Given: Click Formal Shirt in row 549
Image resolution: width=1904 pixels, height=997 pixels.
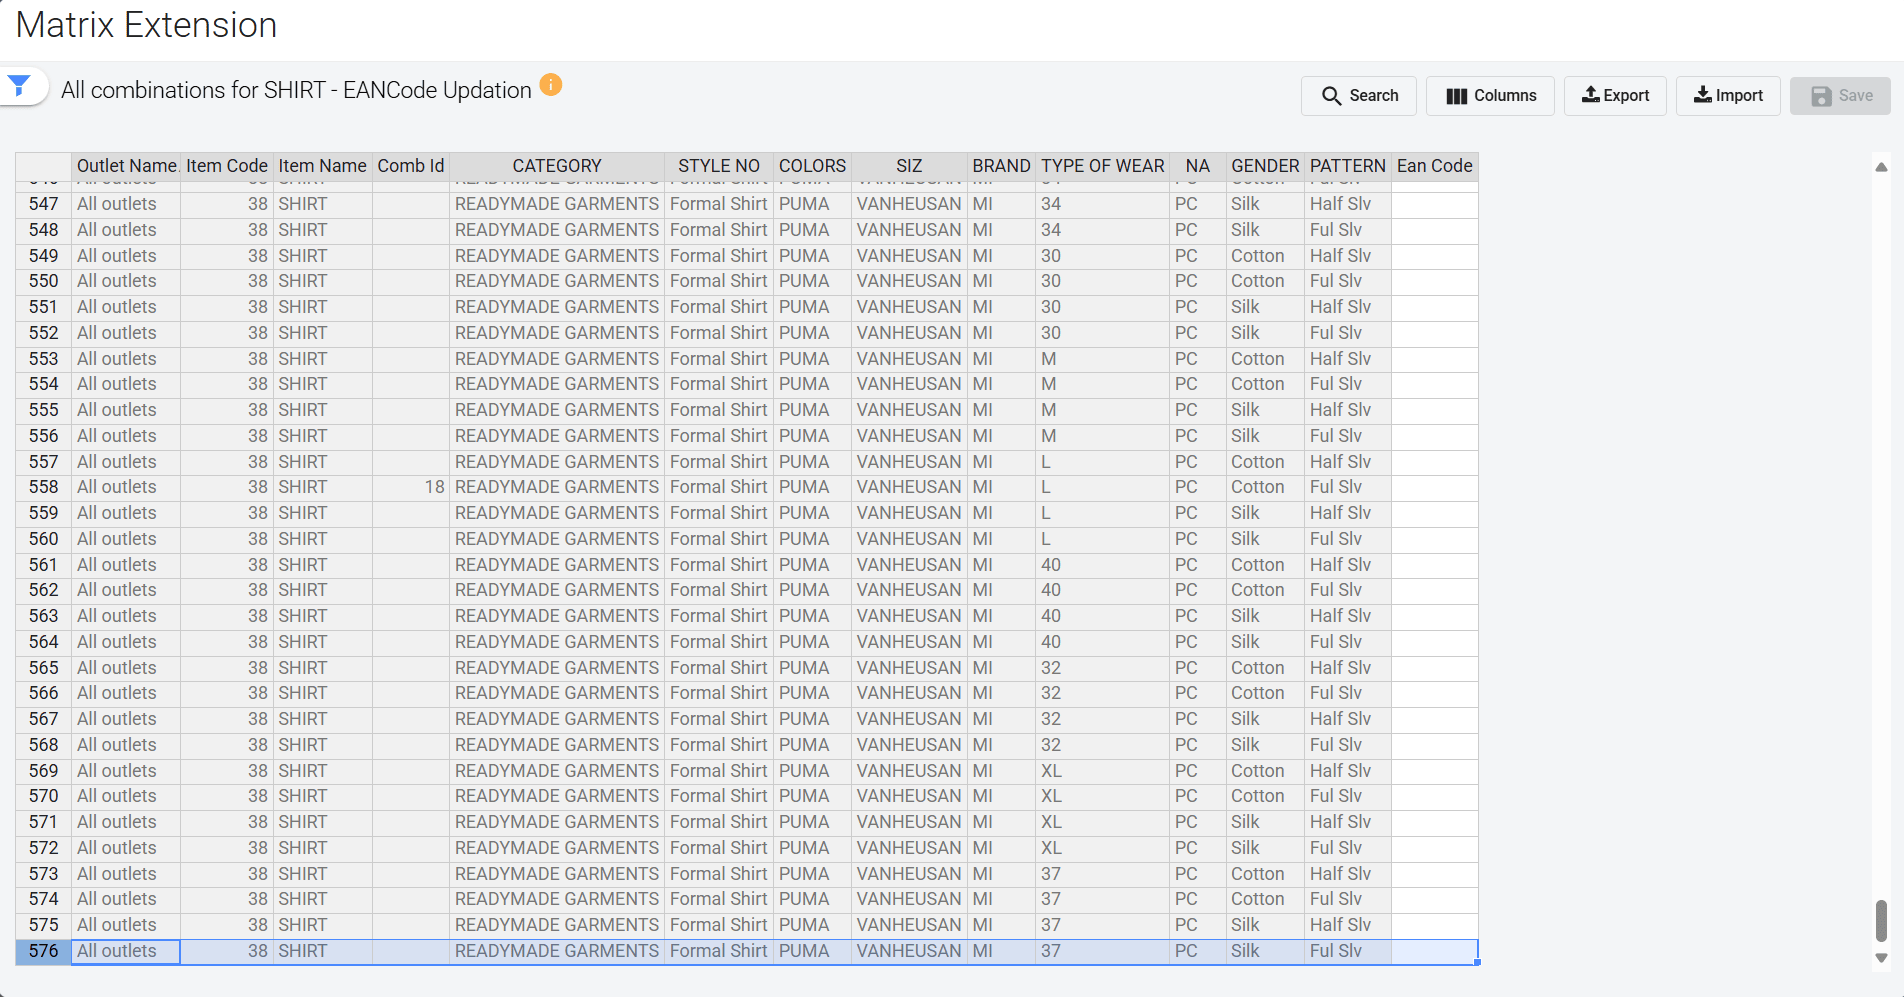Looking at the screenshot, I should click(x=719, y=256).
